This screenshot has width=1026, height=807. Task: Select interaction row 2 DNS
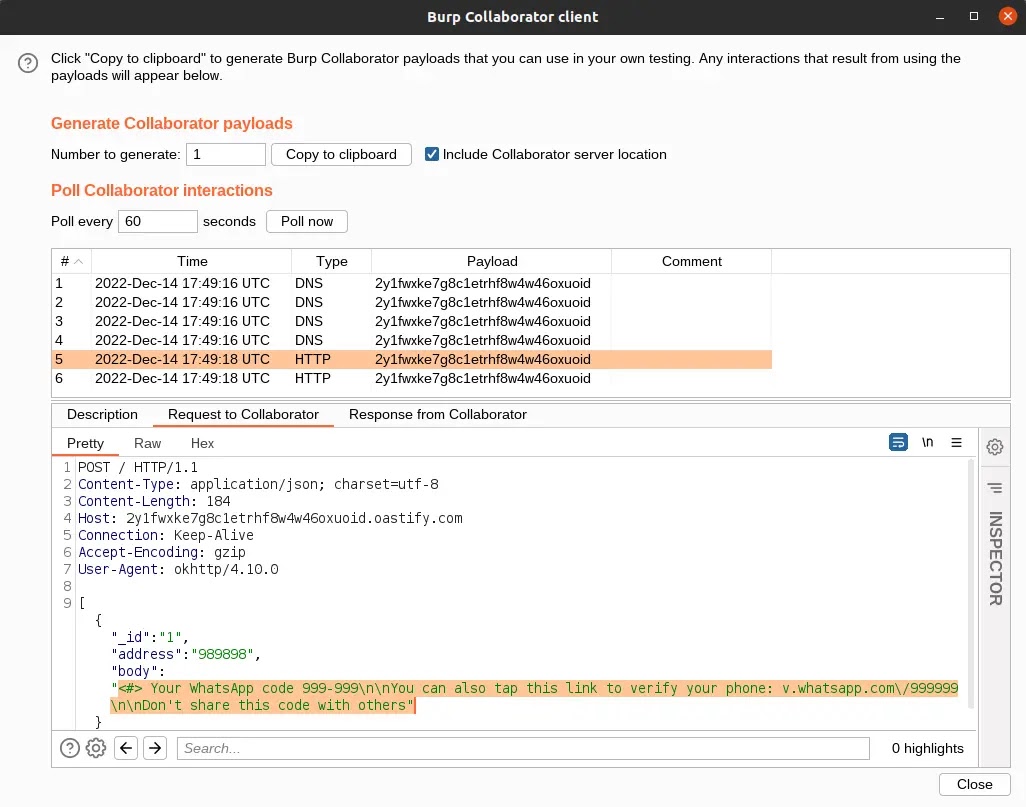coord(412,302)
